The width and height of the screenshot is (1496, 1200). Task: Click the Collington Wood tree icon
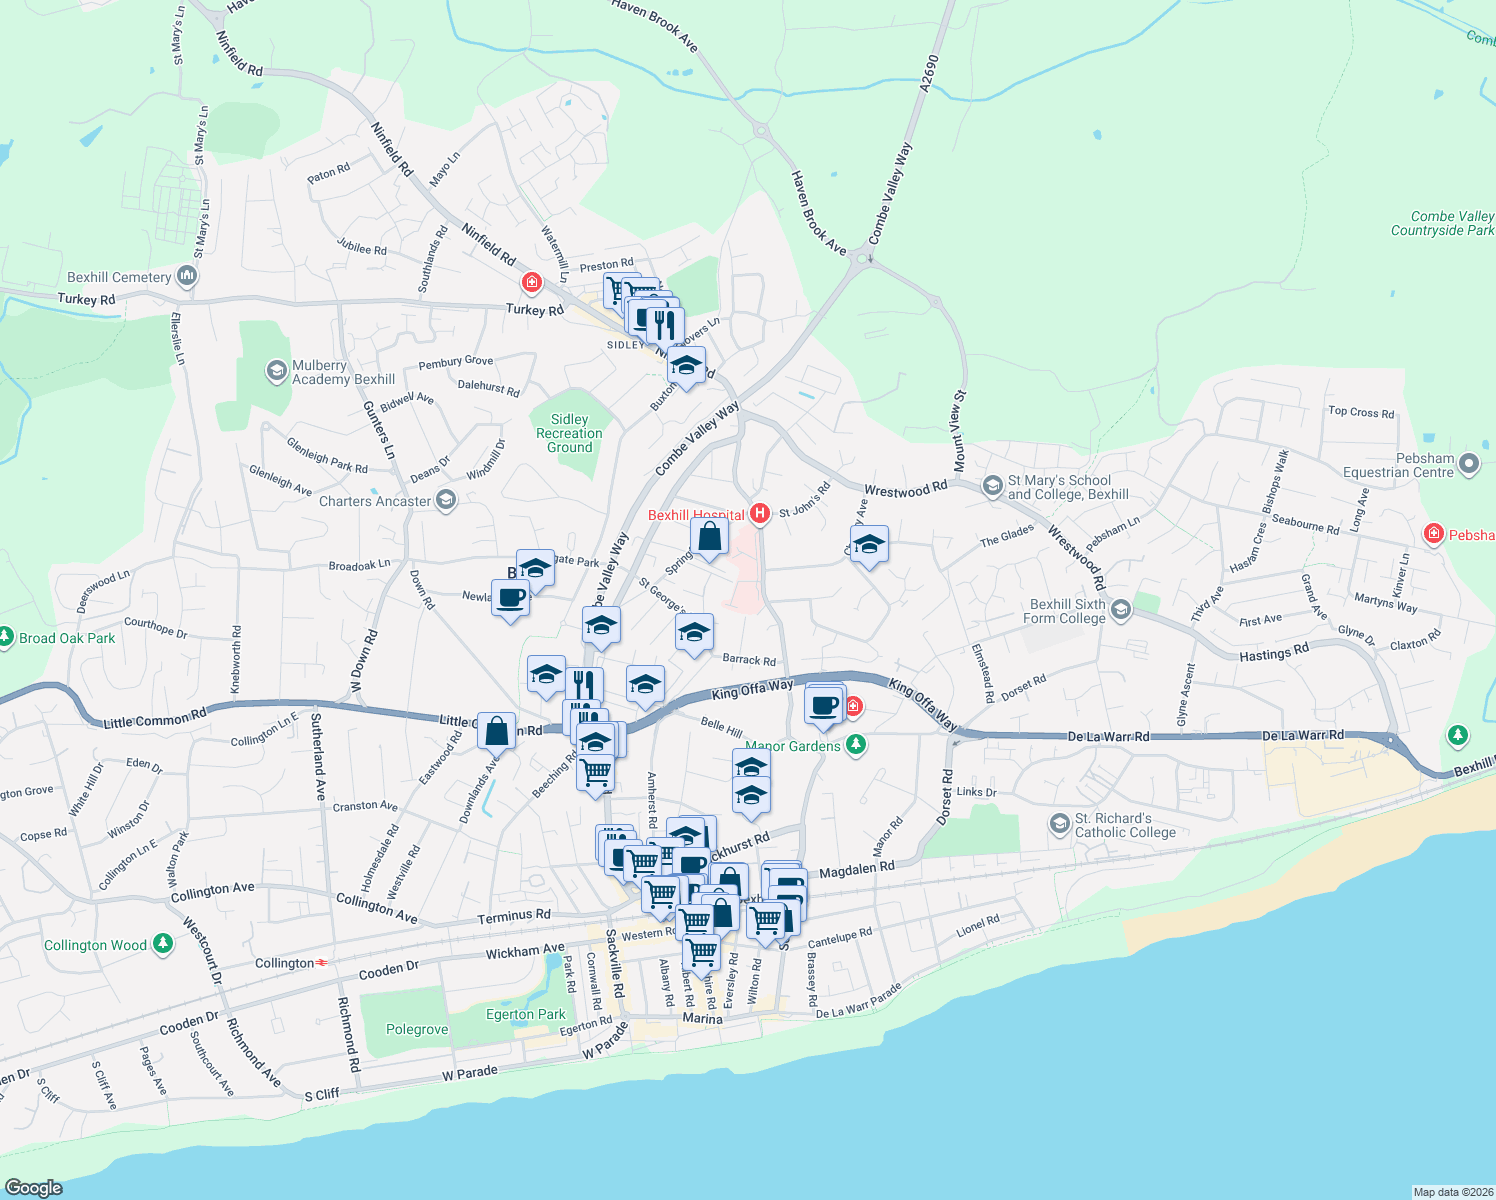(x=162, y=944)
